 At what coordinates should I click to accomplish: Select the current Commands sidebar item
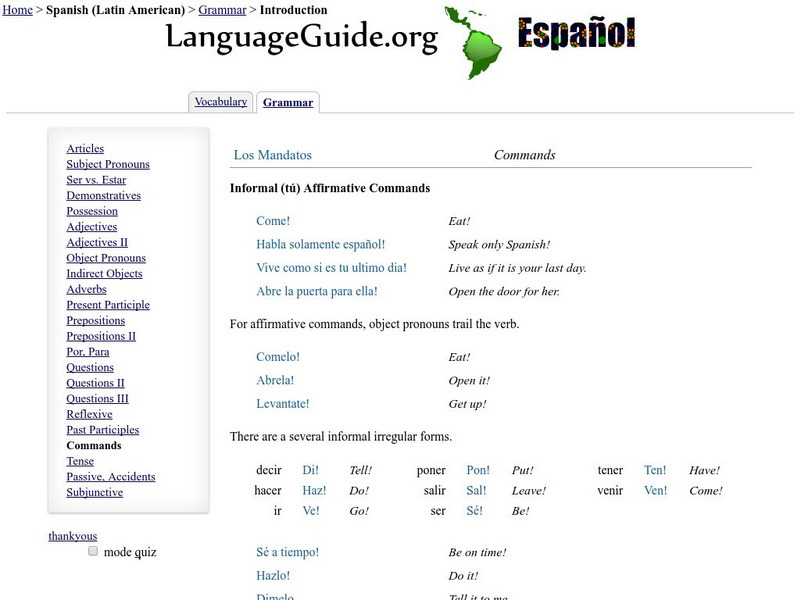click(x=94, y=446)
